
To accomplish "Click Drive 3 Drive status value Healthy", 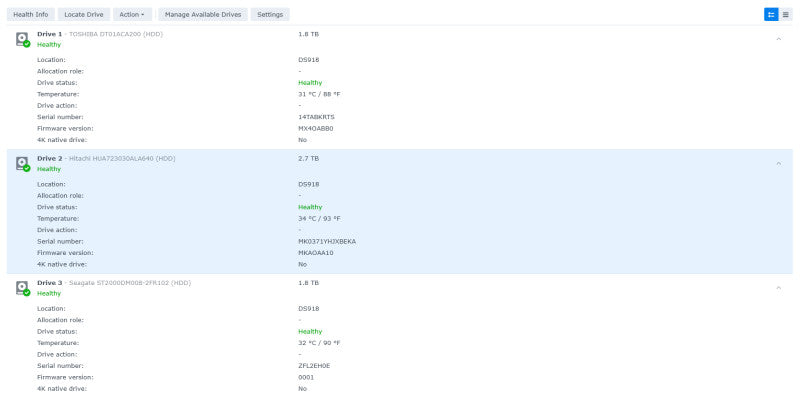I will coord(310,332).
